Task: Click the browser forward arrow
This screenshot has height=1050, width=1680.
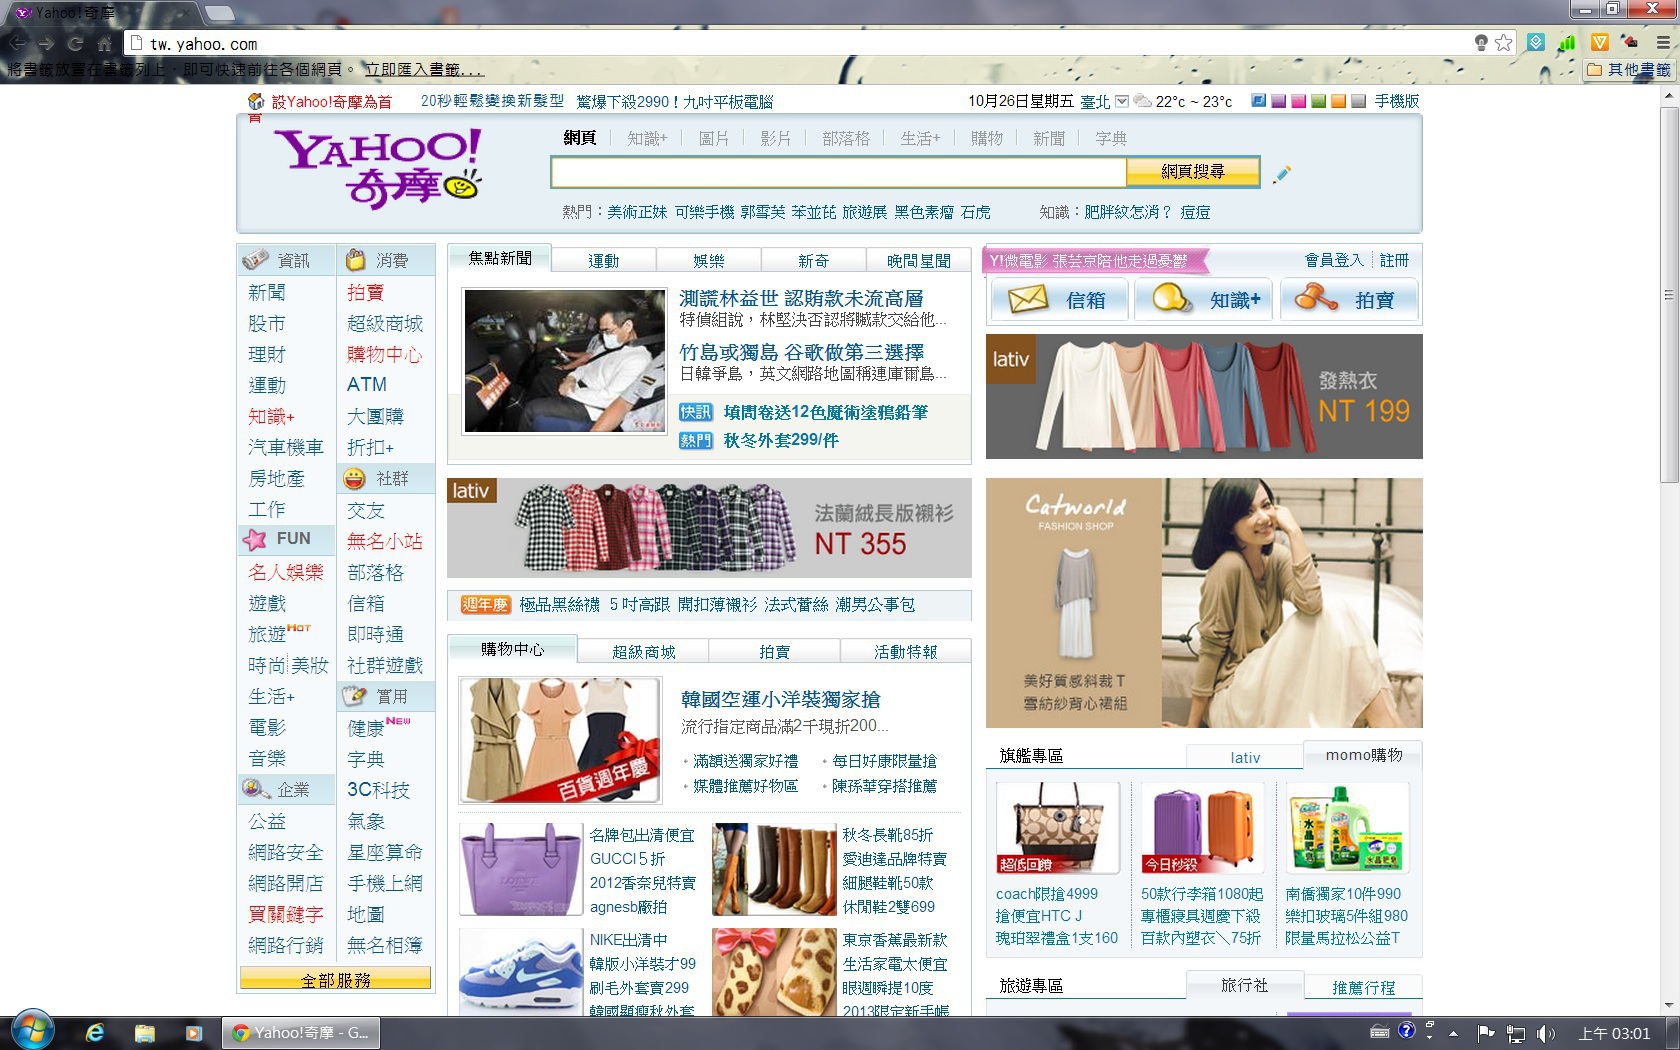Action: (x=46, y=43)
